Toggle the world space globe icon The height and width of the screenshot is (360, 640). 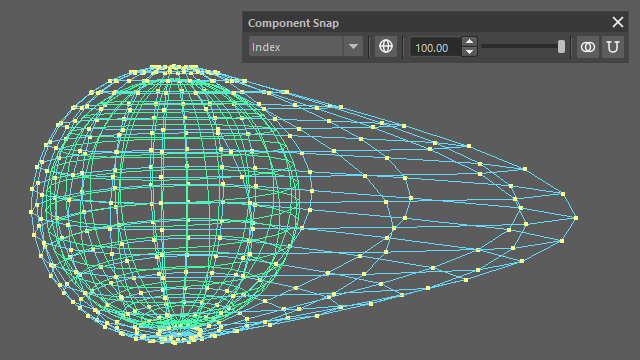[386, 47]
